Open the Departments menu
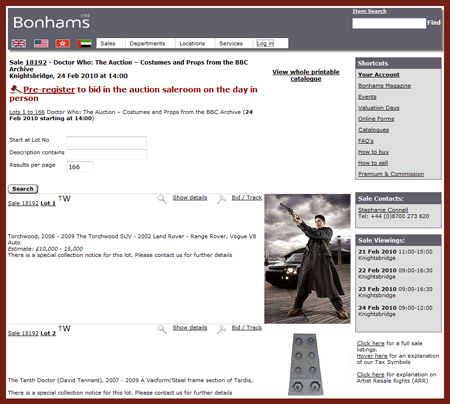 coord(147,43)
